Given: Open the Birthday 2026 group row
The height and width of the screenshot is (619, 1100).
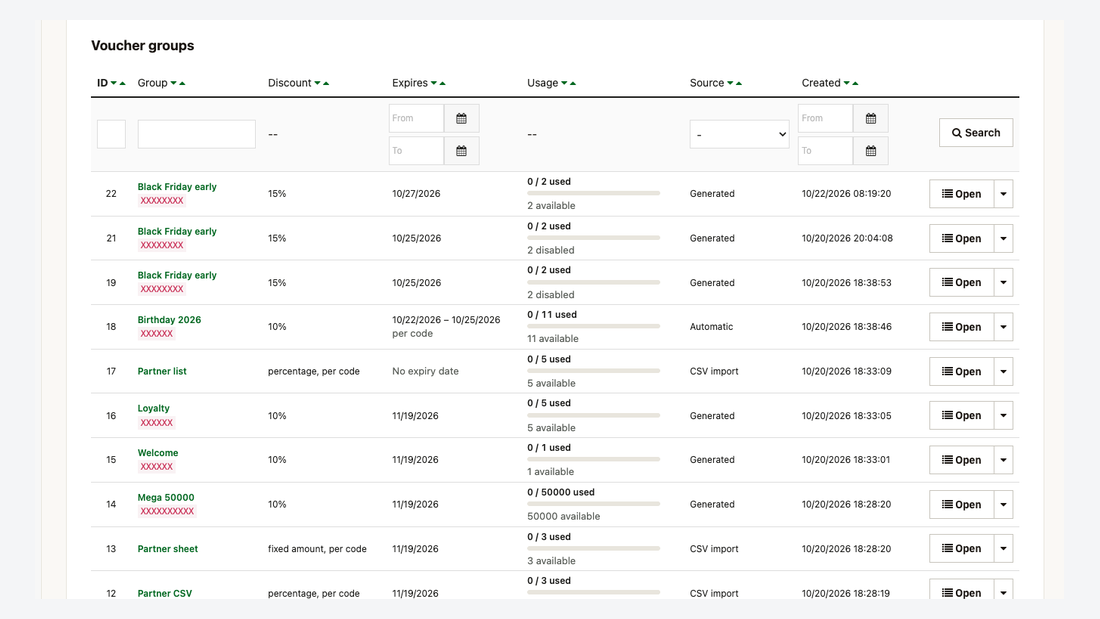Looking at the screenshot, I should tap(961, 327).
